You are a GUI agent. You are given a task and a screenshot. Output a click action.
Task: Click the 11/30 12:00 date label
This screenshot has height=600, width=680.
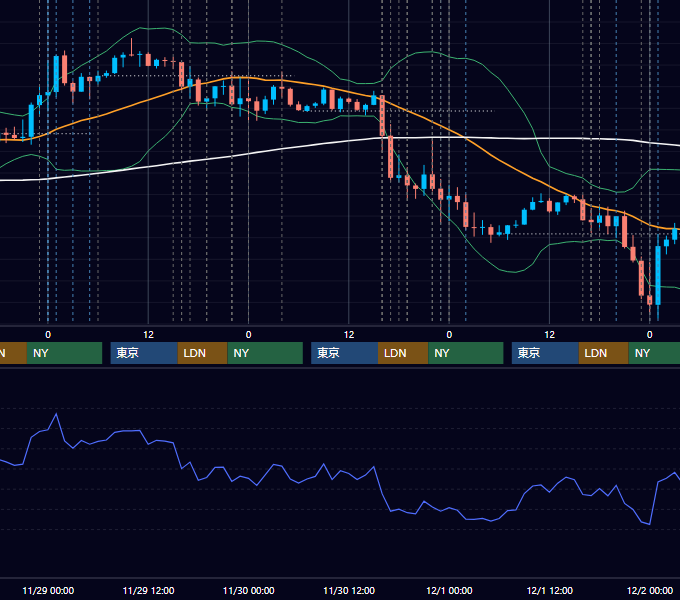click(x=349, y=590)
